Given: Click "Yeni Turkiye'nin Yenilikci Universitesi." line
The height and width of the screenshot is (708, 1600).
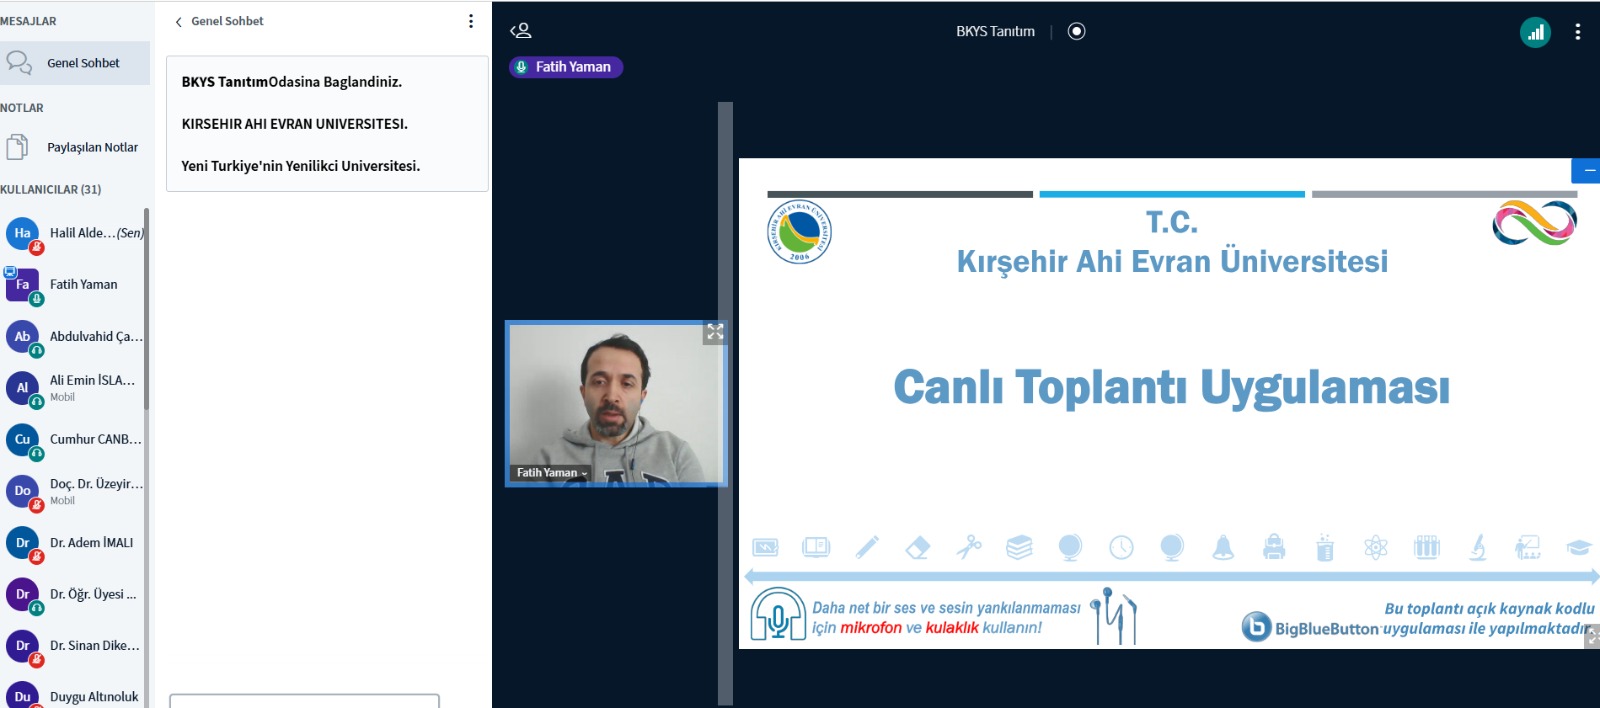Looking at the screenshot, I should 300,166.
